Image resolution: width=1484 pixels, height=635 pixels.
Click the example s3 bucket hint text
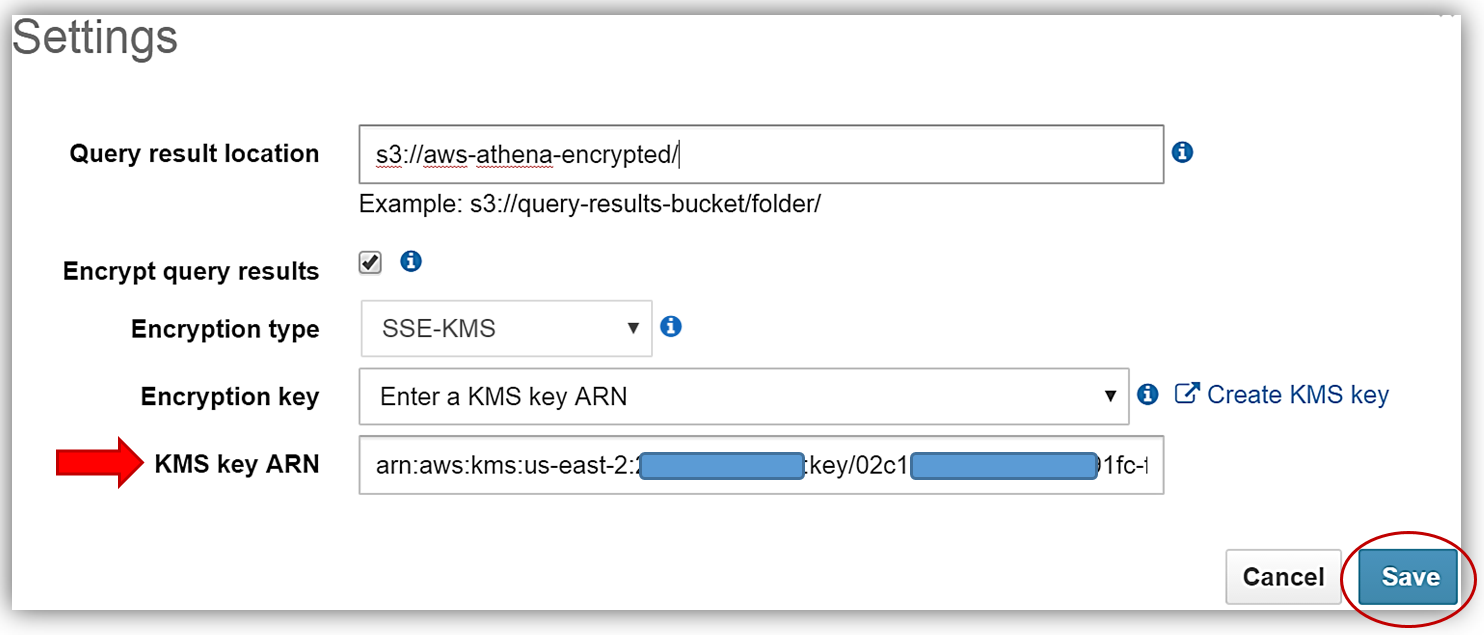coord(589,205)
